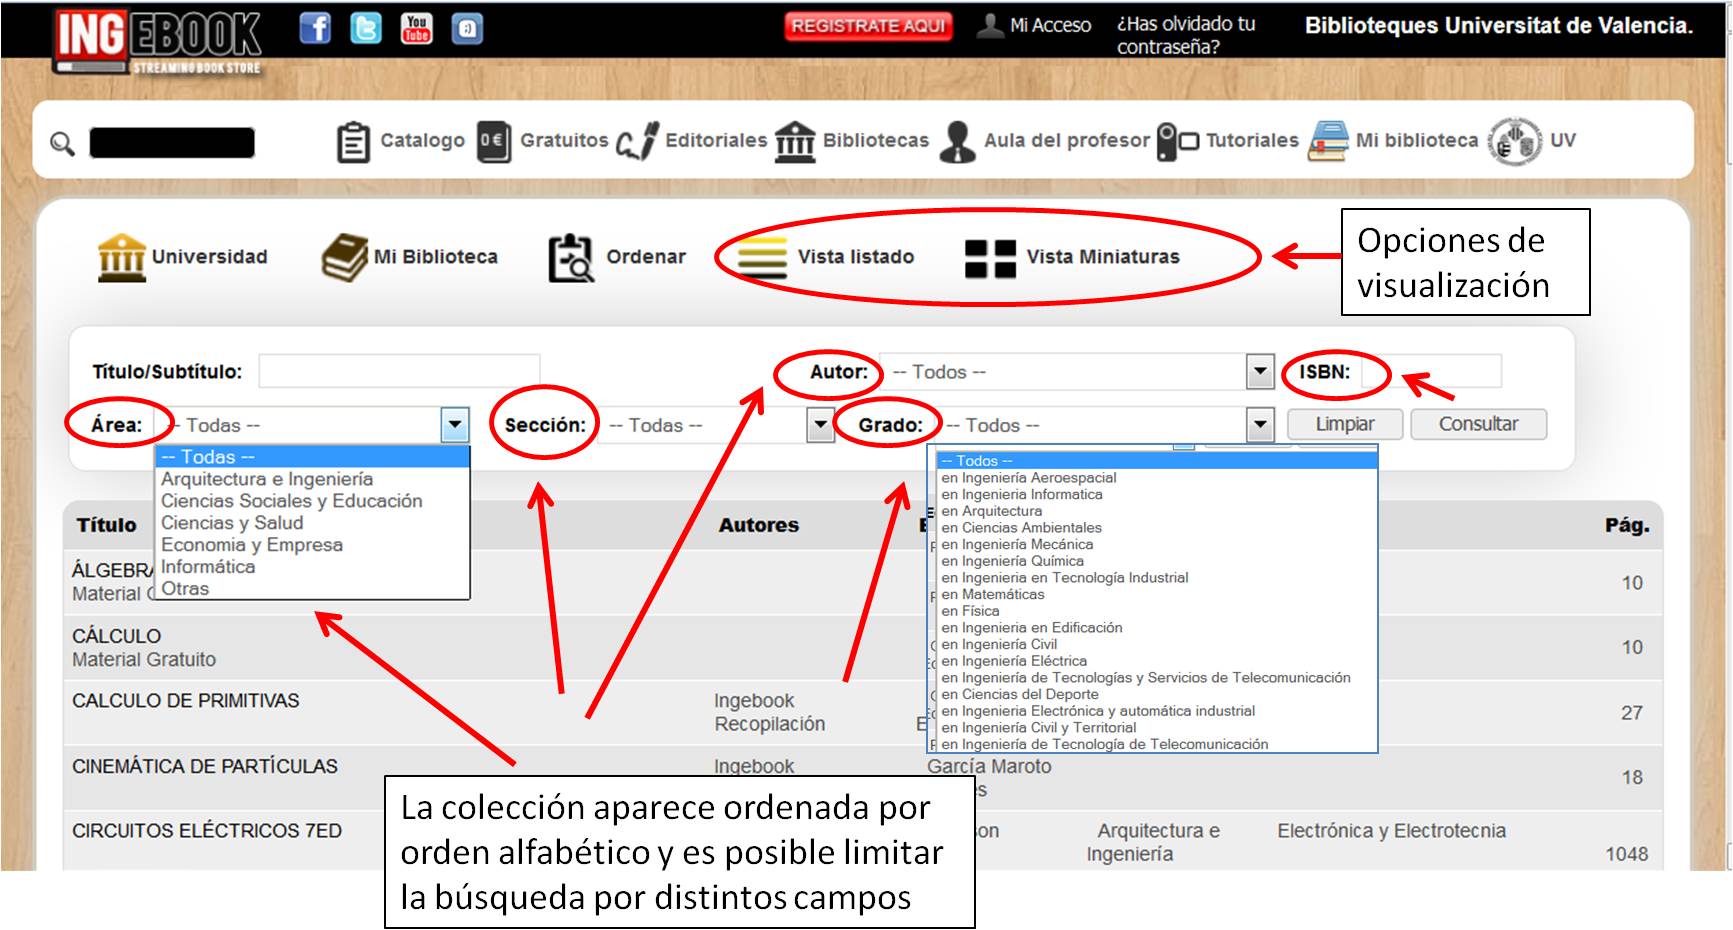The image size is (1733, 930).
Task: Open '¿Has olvidado tu contraseña?' link
Action: tap(1186, 35)
